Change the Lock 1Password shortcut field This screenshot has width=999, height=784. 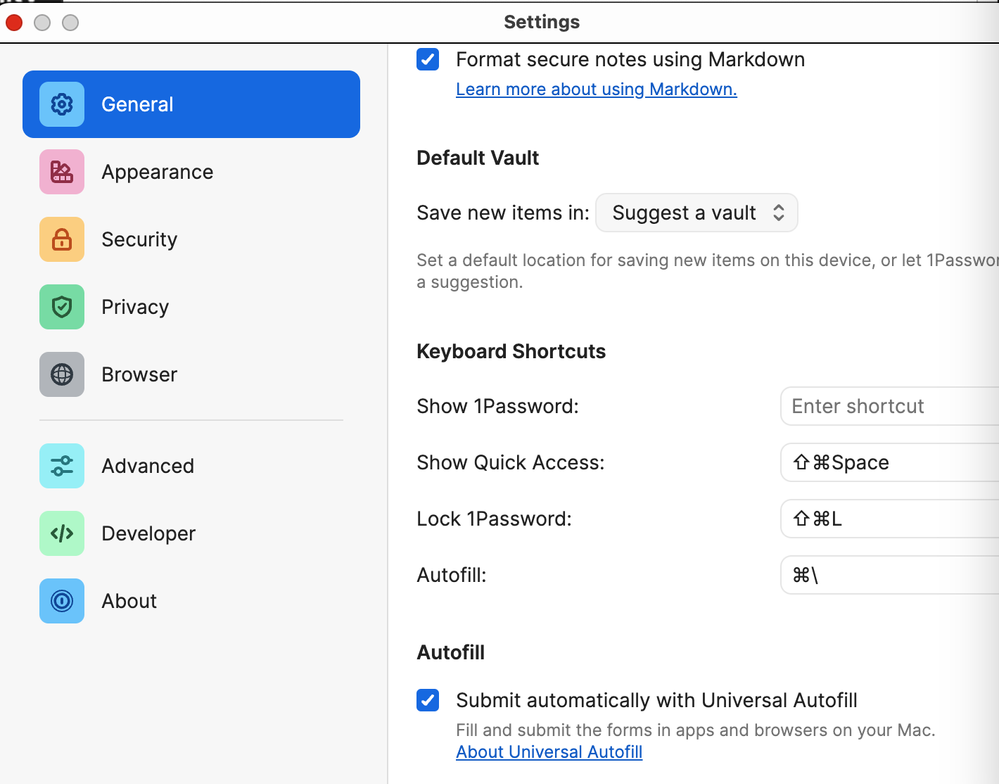point(888,519)
